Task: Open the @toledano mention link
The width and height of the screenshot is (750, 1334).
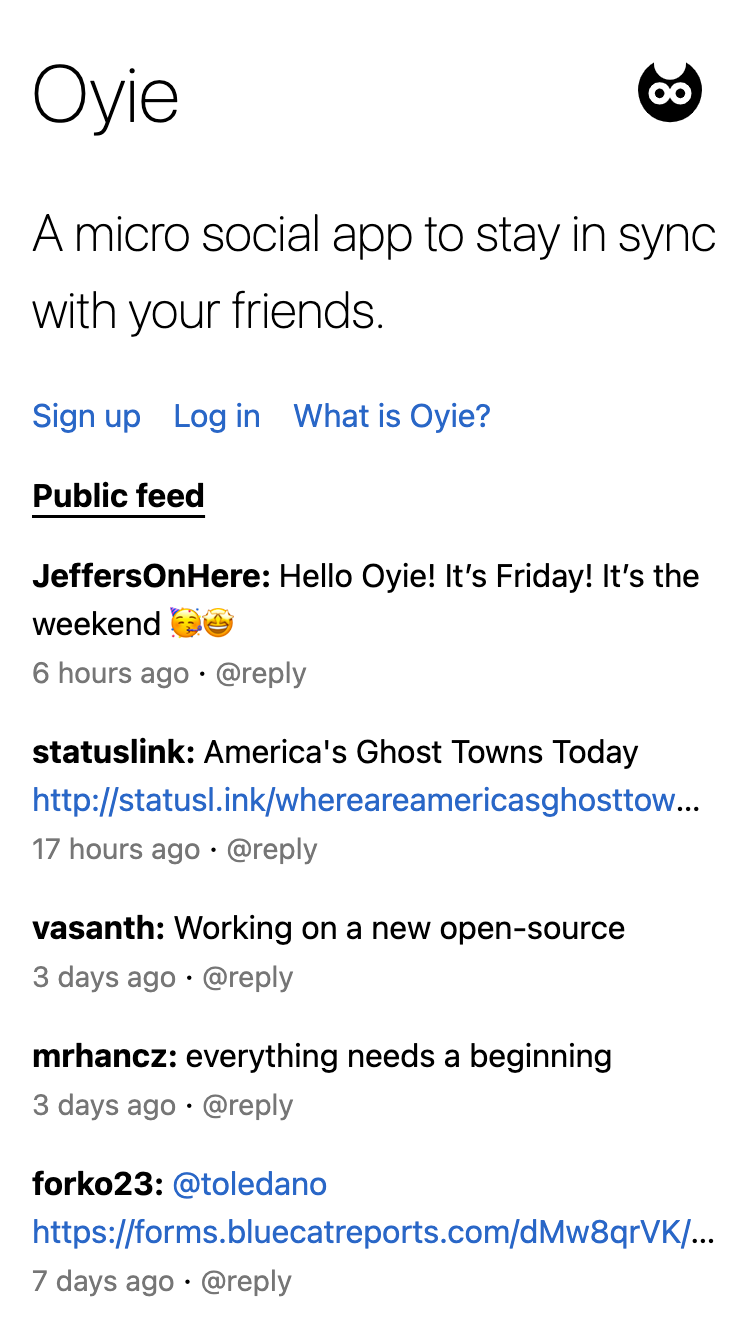Action: [250, 1184]
